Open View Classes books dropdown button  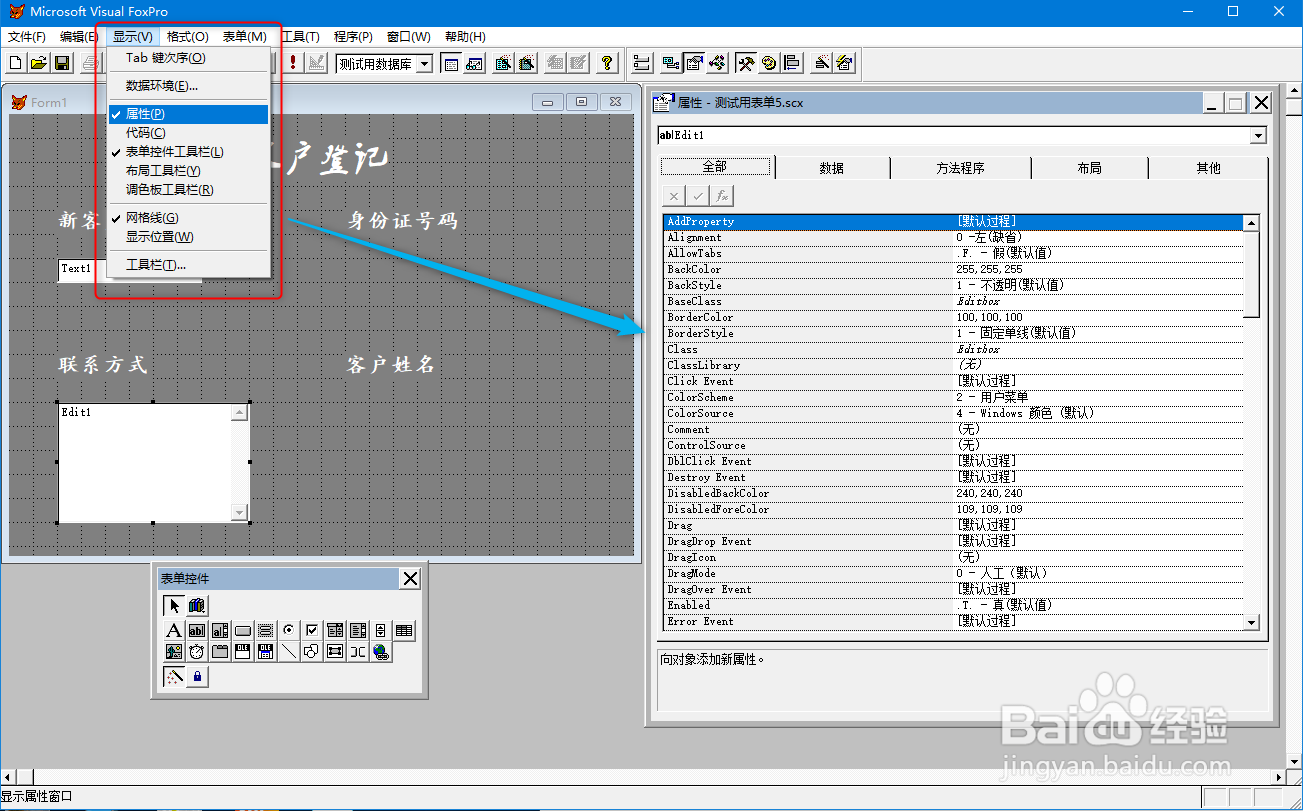[x=198, y=605]
